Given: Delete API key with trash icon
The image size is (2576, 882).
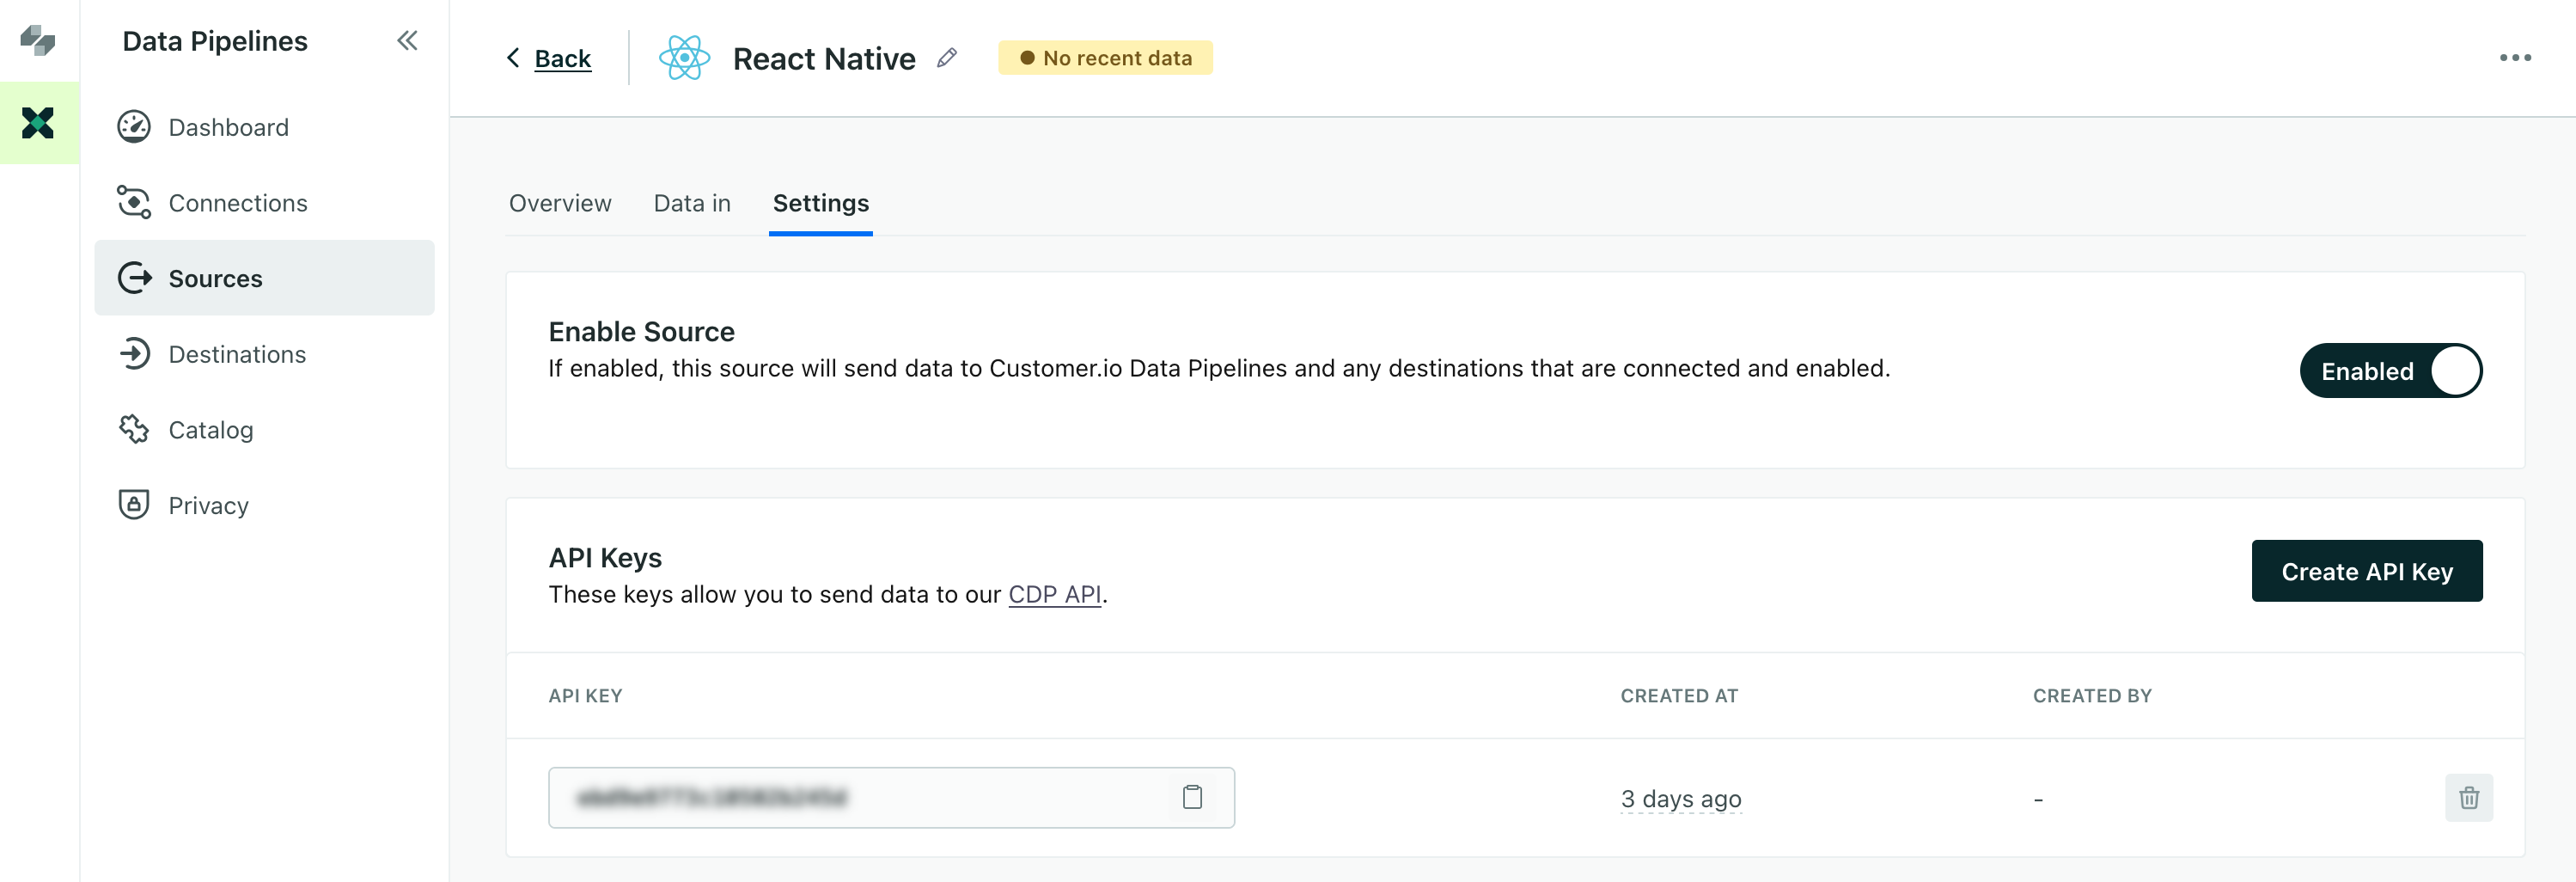Looking at the screenshot, I should [x=2469, y=797].
